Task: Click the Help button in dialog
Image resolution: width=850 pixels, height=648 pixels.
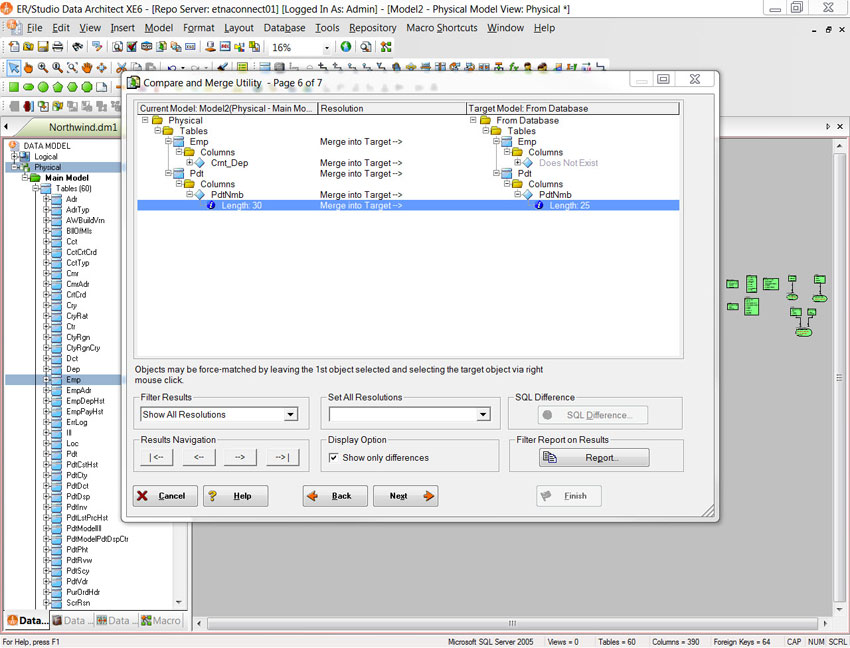Action: click(x=235, y=496)
